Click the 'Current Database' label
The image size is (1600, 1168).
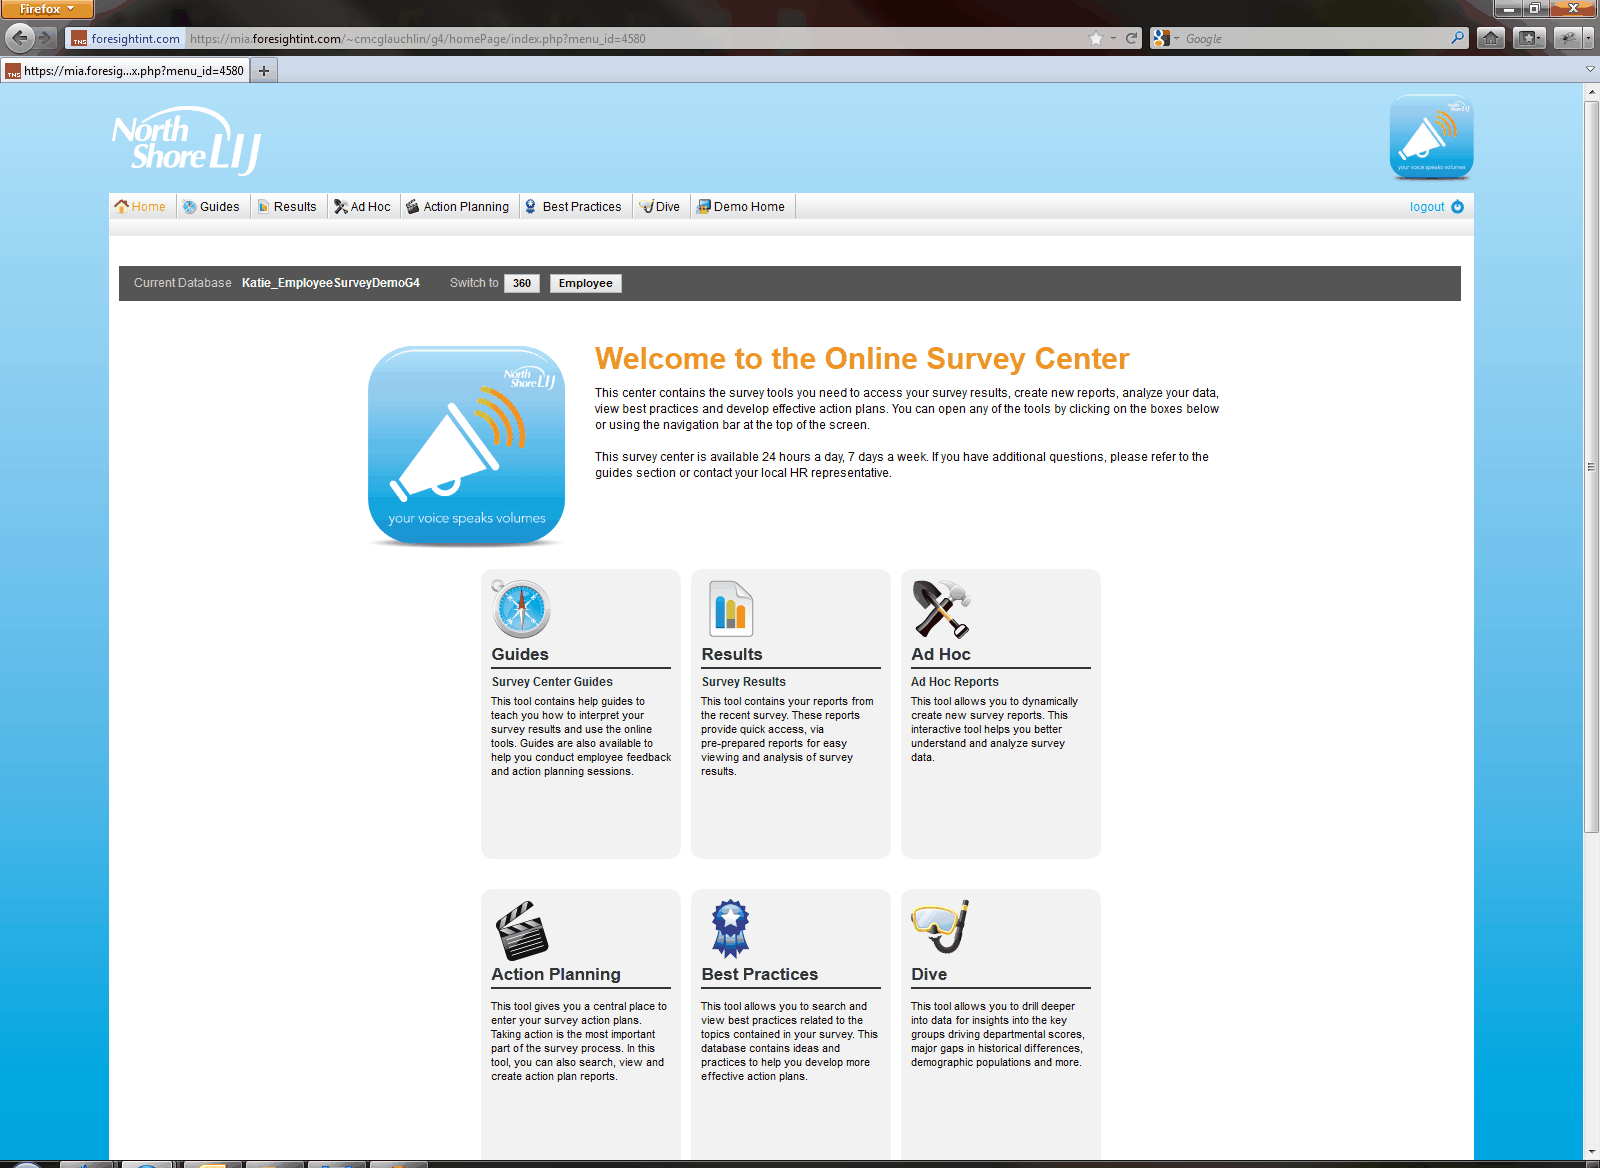pyautogui.click(x=183, y=283)
